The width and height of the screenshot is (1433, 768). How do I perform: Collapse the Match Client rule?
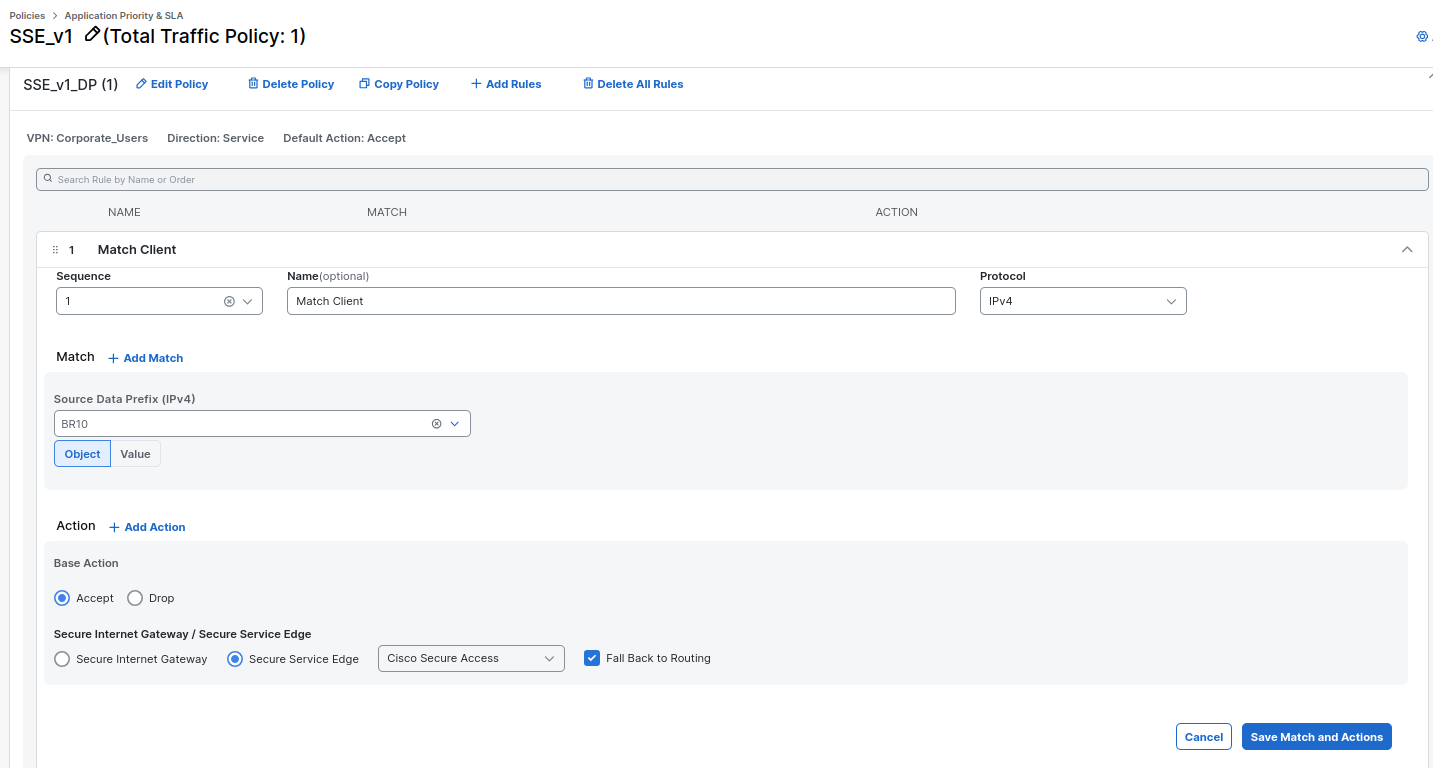(x=1407, y=250)
